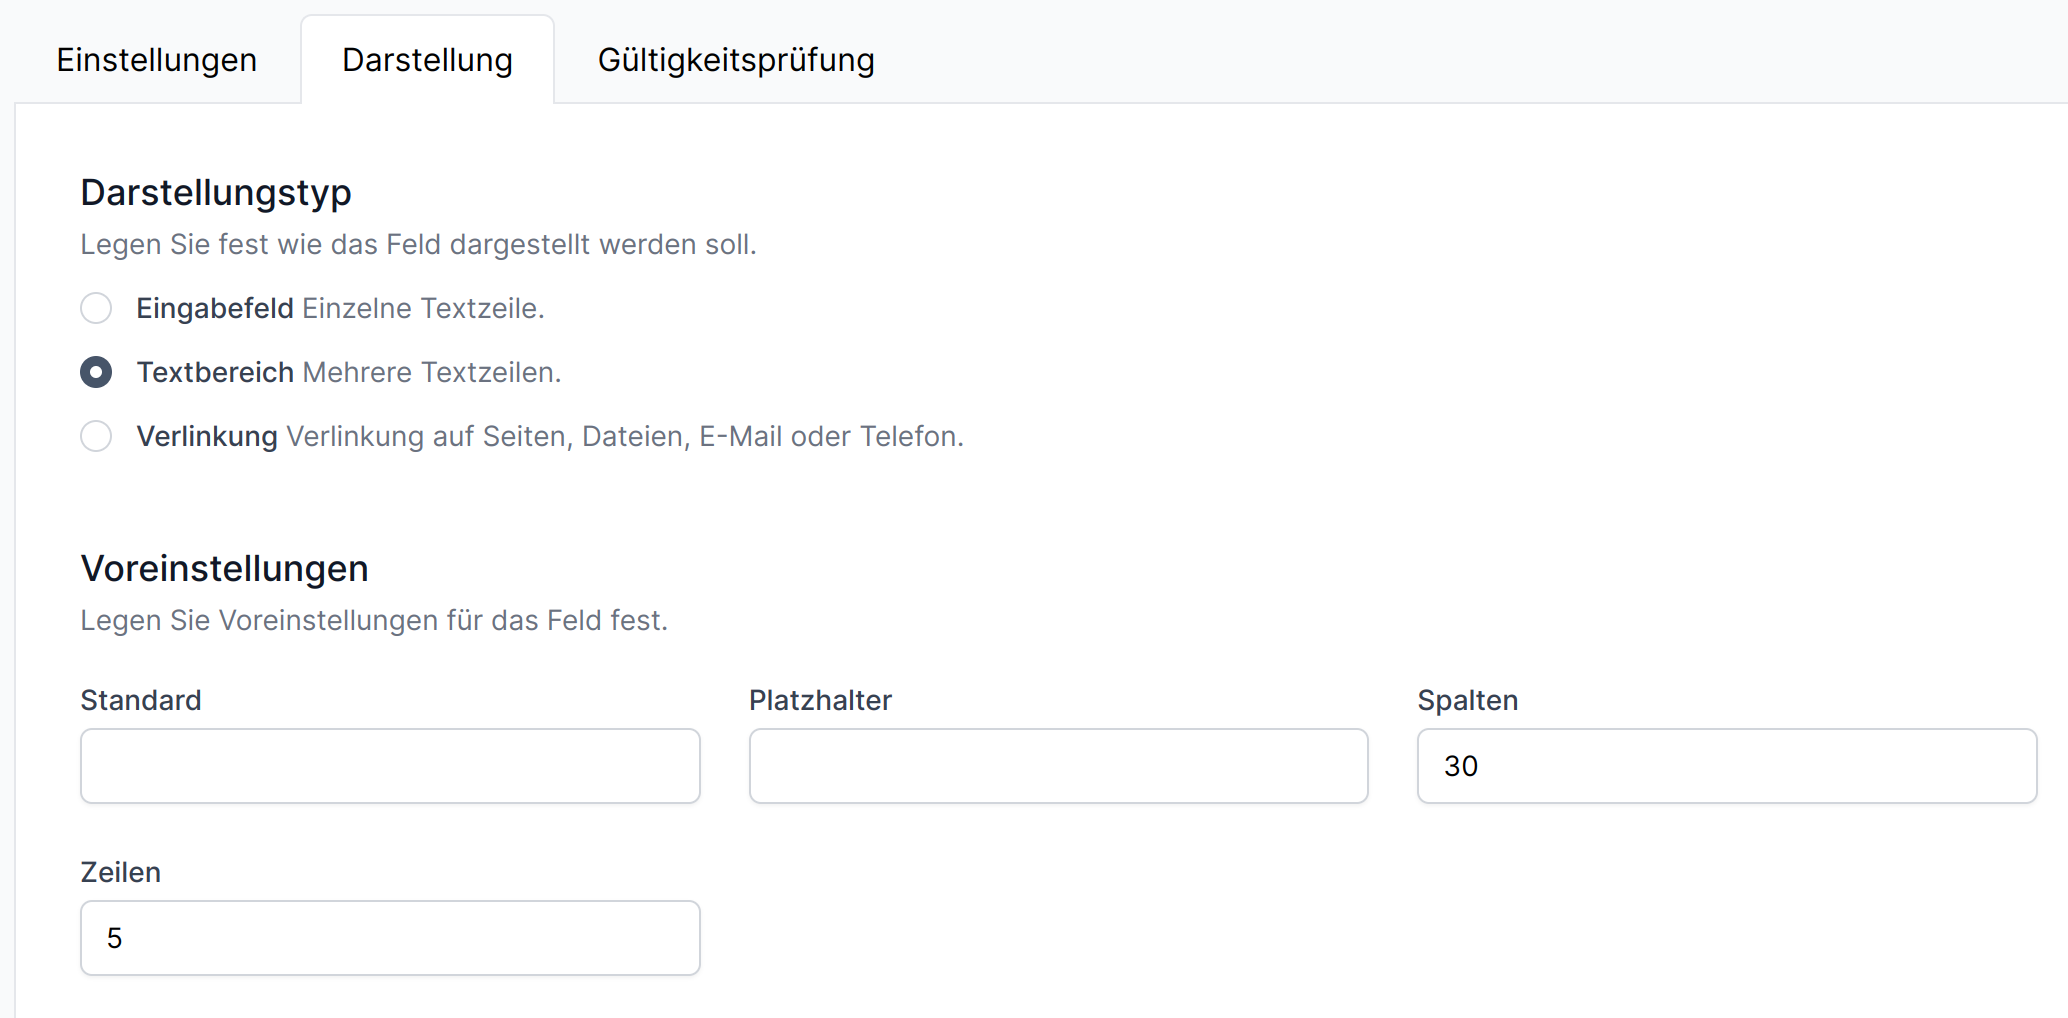
Task: Click the Darstellungstyp description text
Action: click(418, 244)
